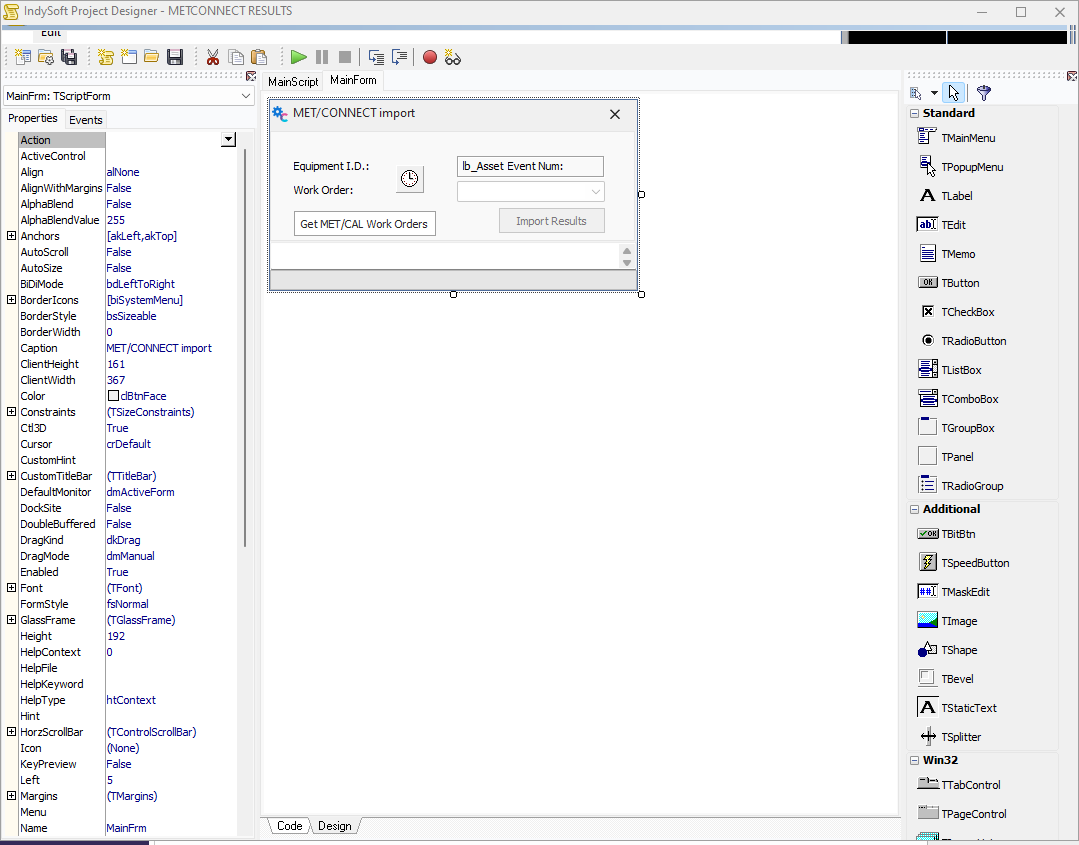The width and height of the screenshot is (1079, 845).
Task: Click the Stop script toolbar button
Action: (x=345, y=57)
